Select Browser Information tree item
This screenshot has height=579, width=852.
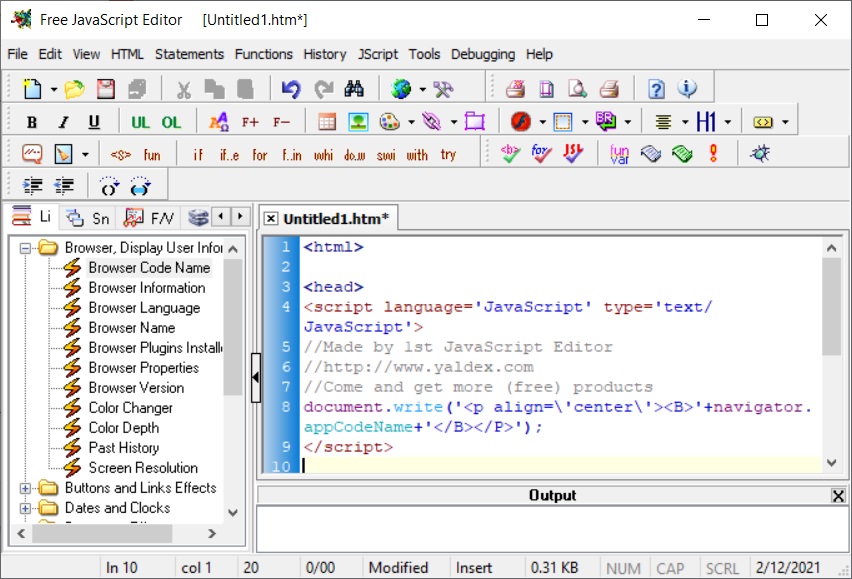click(x=147, y=288)
